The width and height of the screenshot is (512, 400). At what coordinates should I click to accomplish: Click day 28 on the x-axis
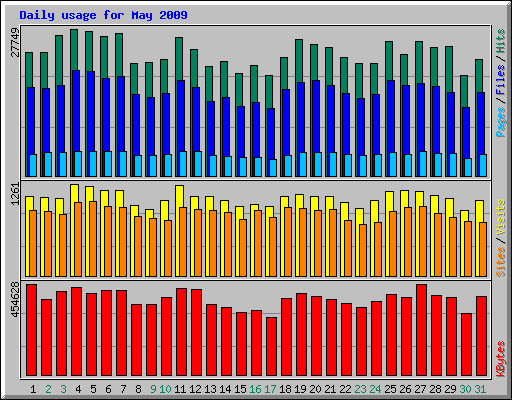click(x=435, y=389)
